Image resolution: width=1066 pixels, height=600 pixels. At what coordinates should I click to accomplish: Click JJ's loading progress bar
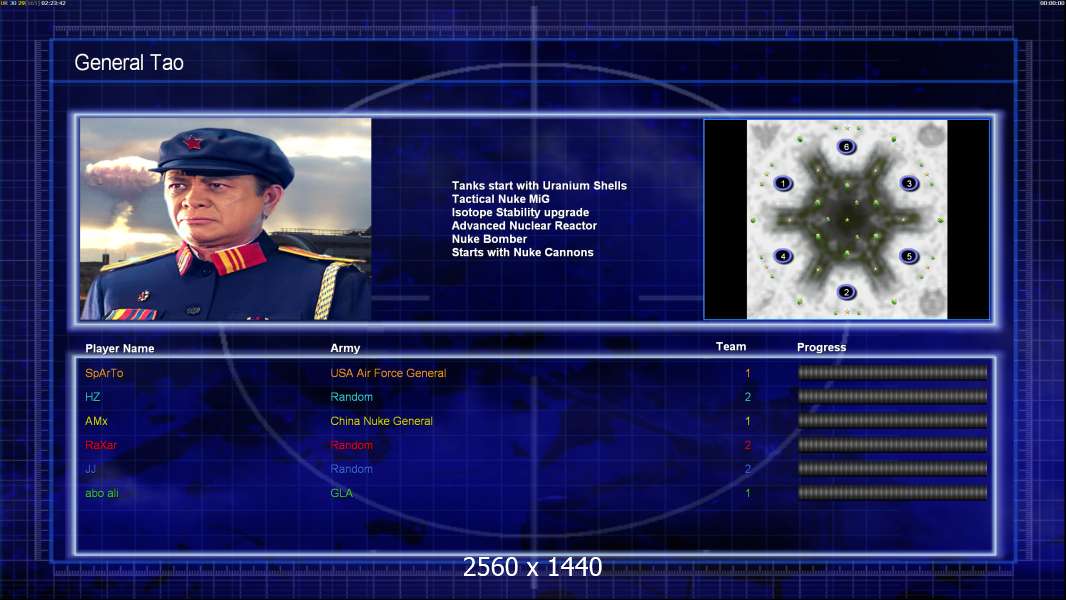(893, 469)
